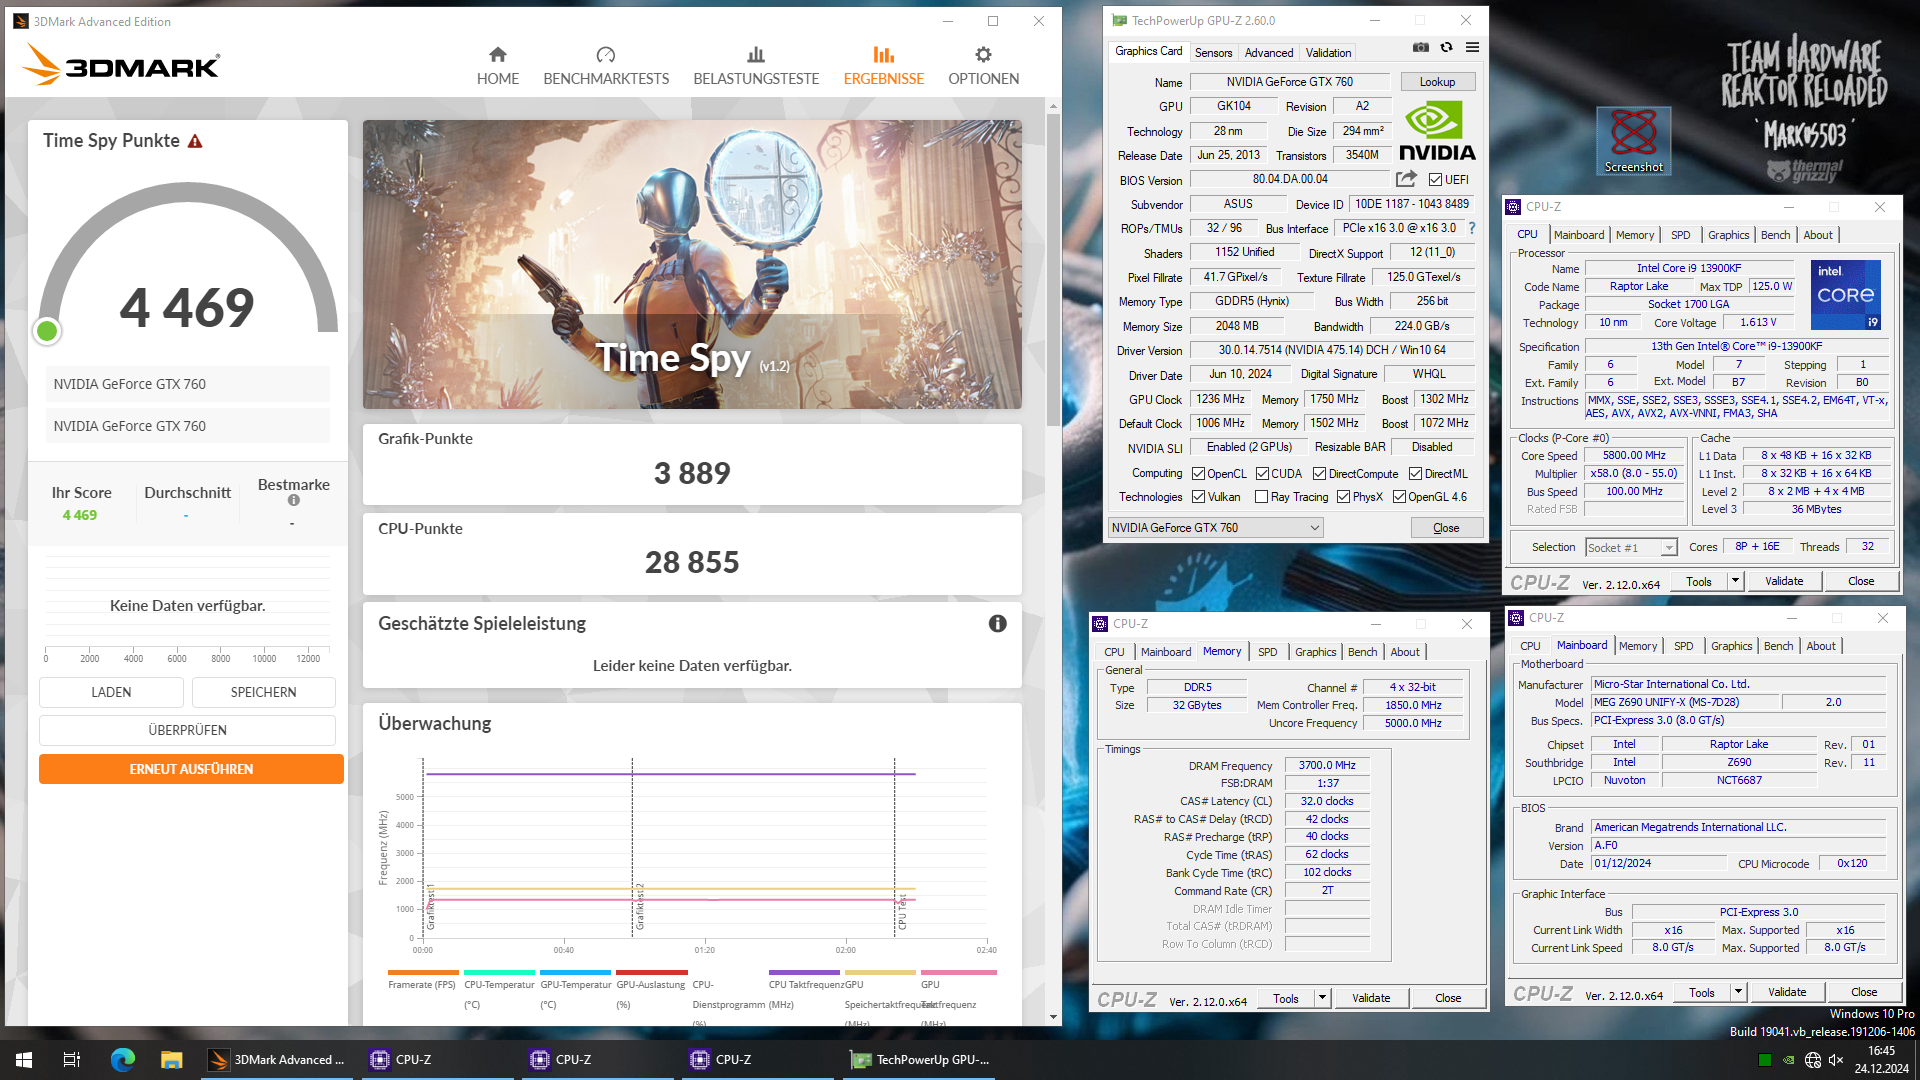Click ERNEUT AUSFÜHREN button
This screenshot has width=1920, height=1080.
pyautogui.click(x=191, y=769)
